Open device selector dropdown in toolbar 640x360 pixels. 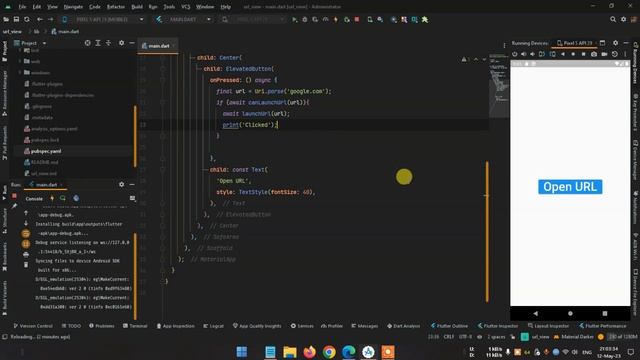(103, 20)
